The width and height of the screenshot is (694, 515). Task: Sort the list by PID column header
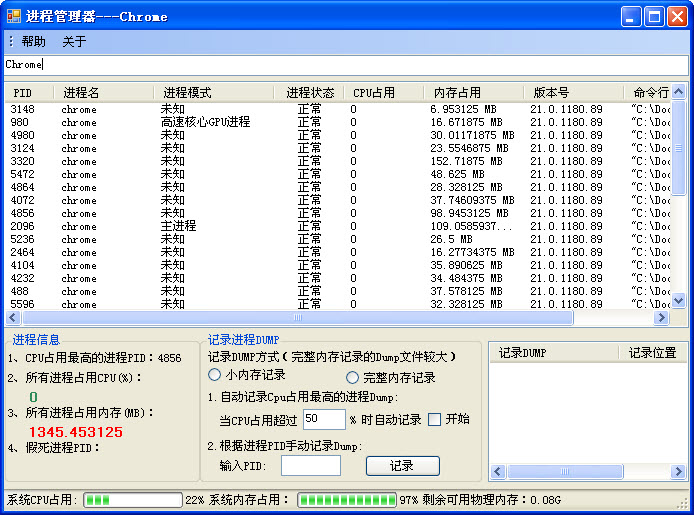22,93
